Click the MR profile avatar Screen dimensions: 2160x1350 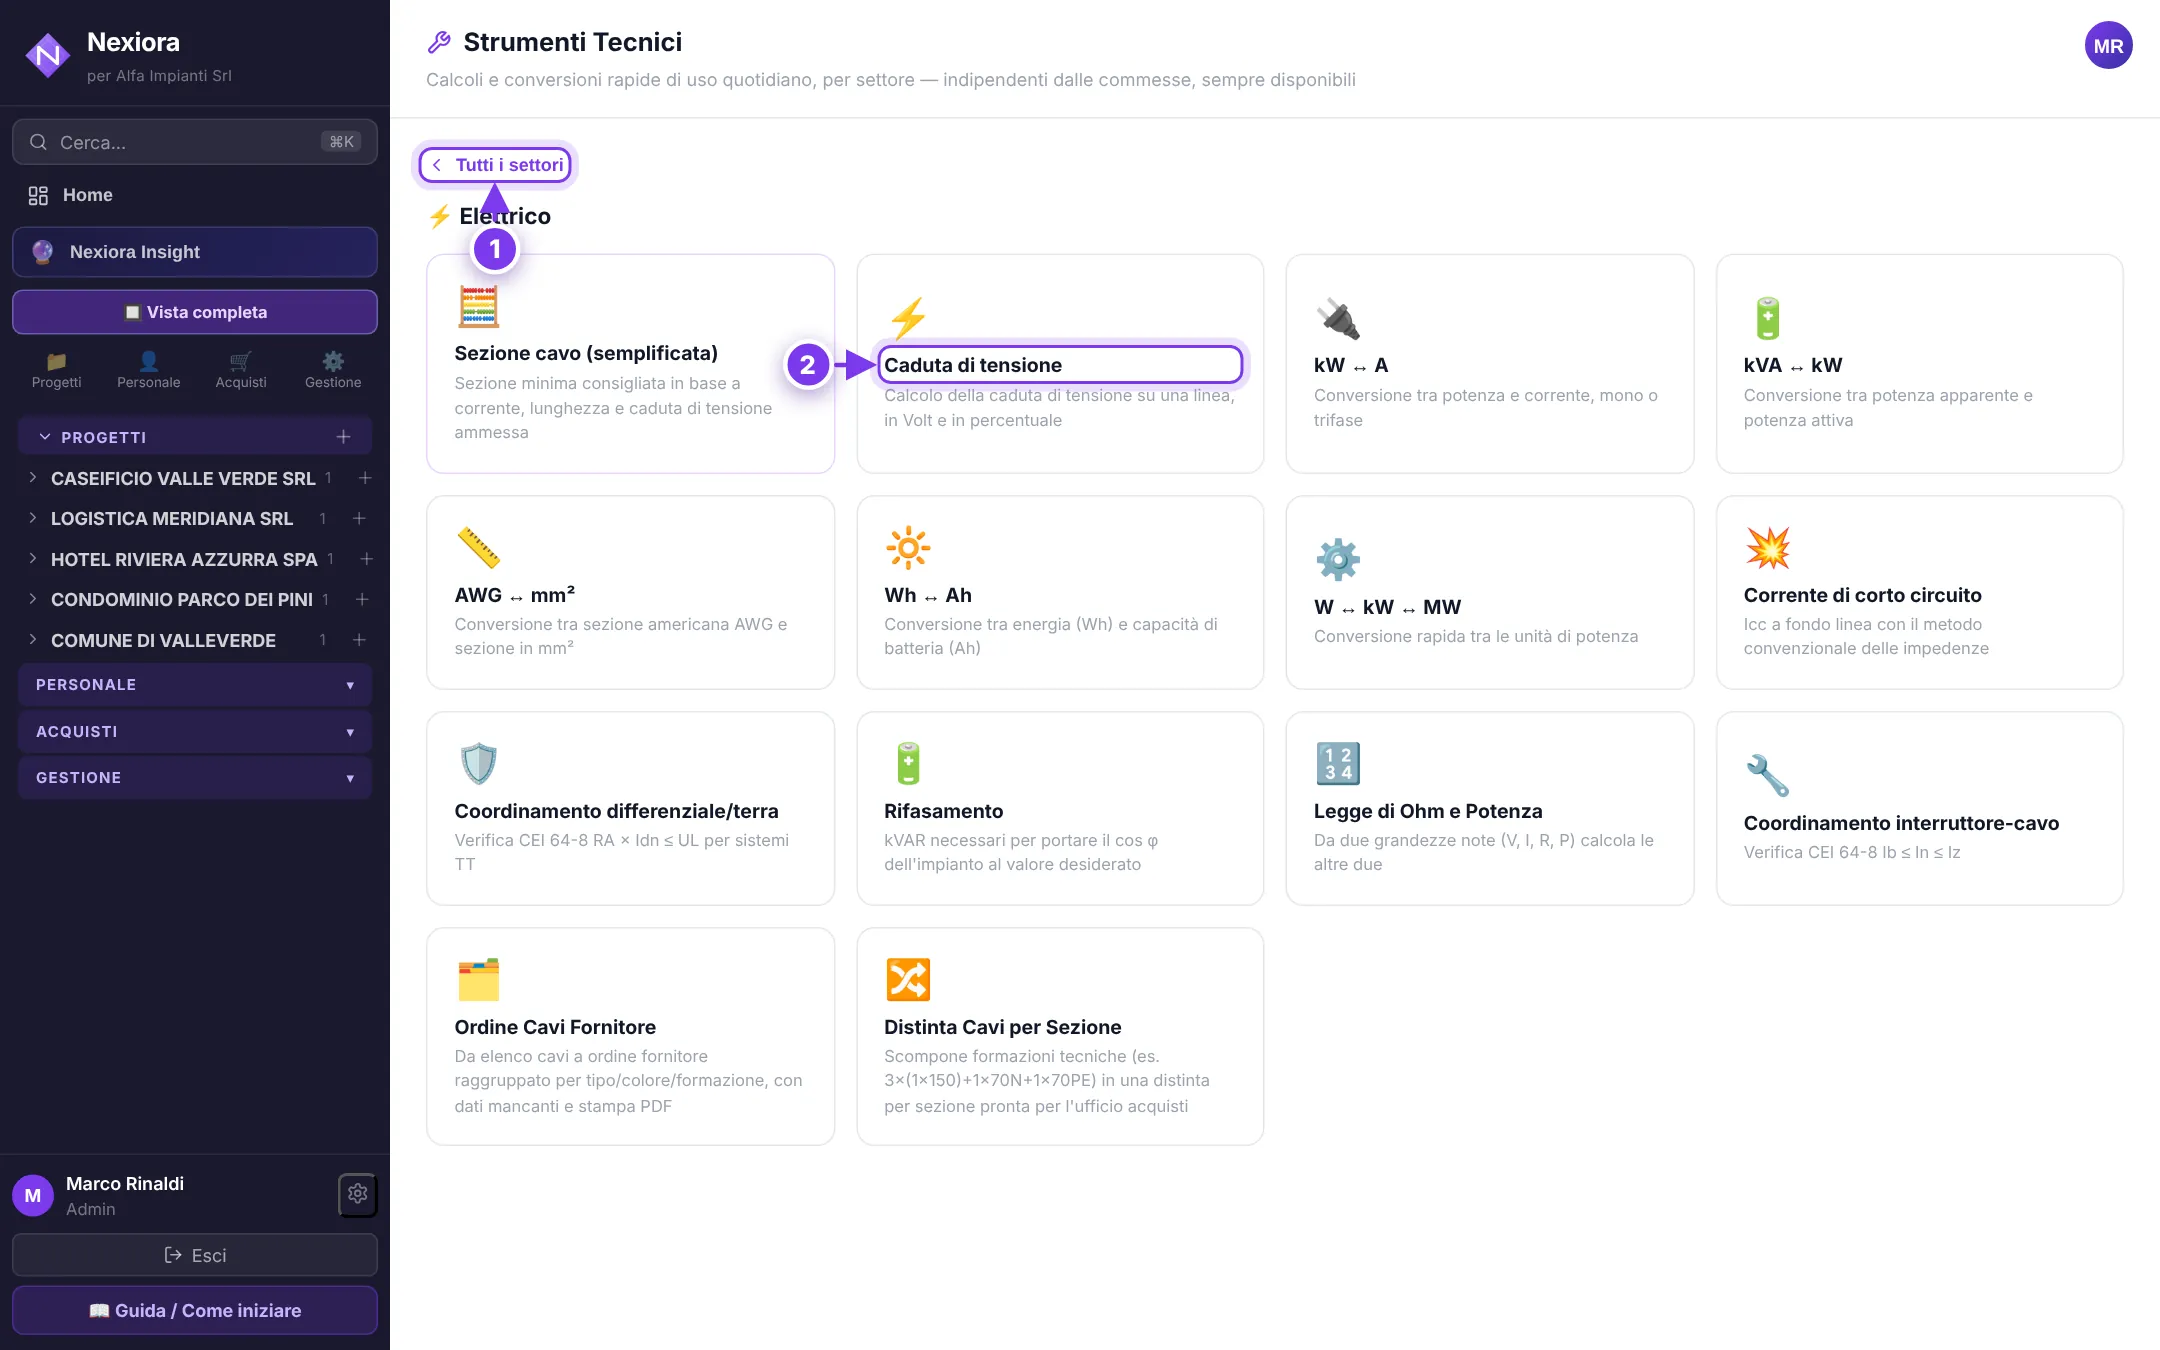pyautogui.click(x=2108, y=46)
